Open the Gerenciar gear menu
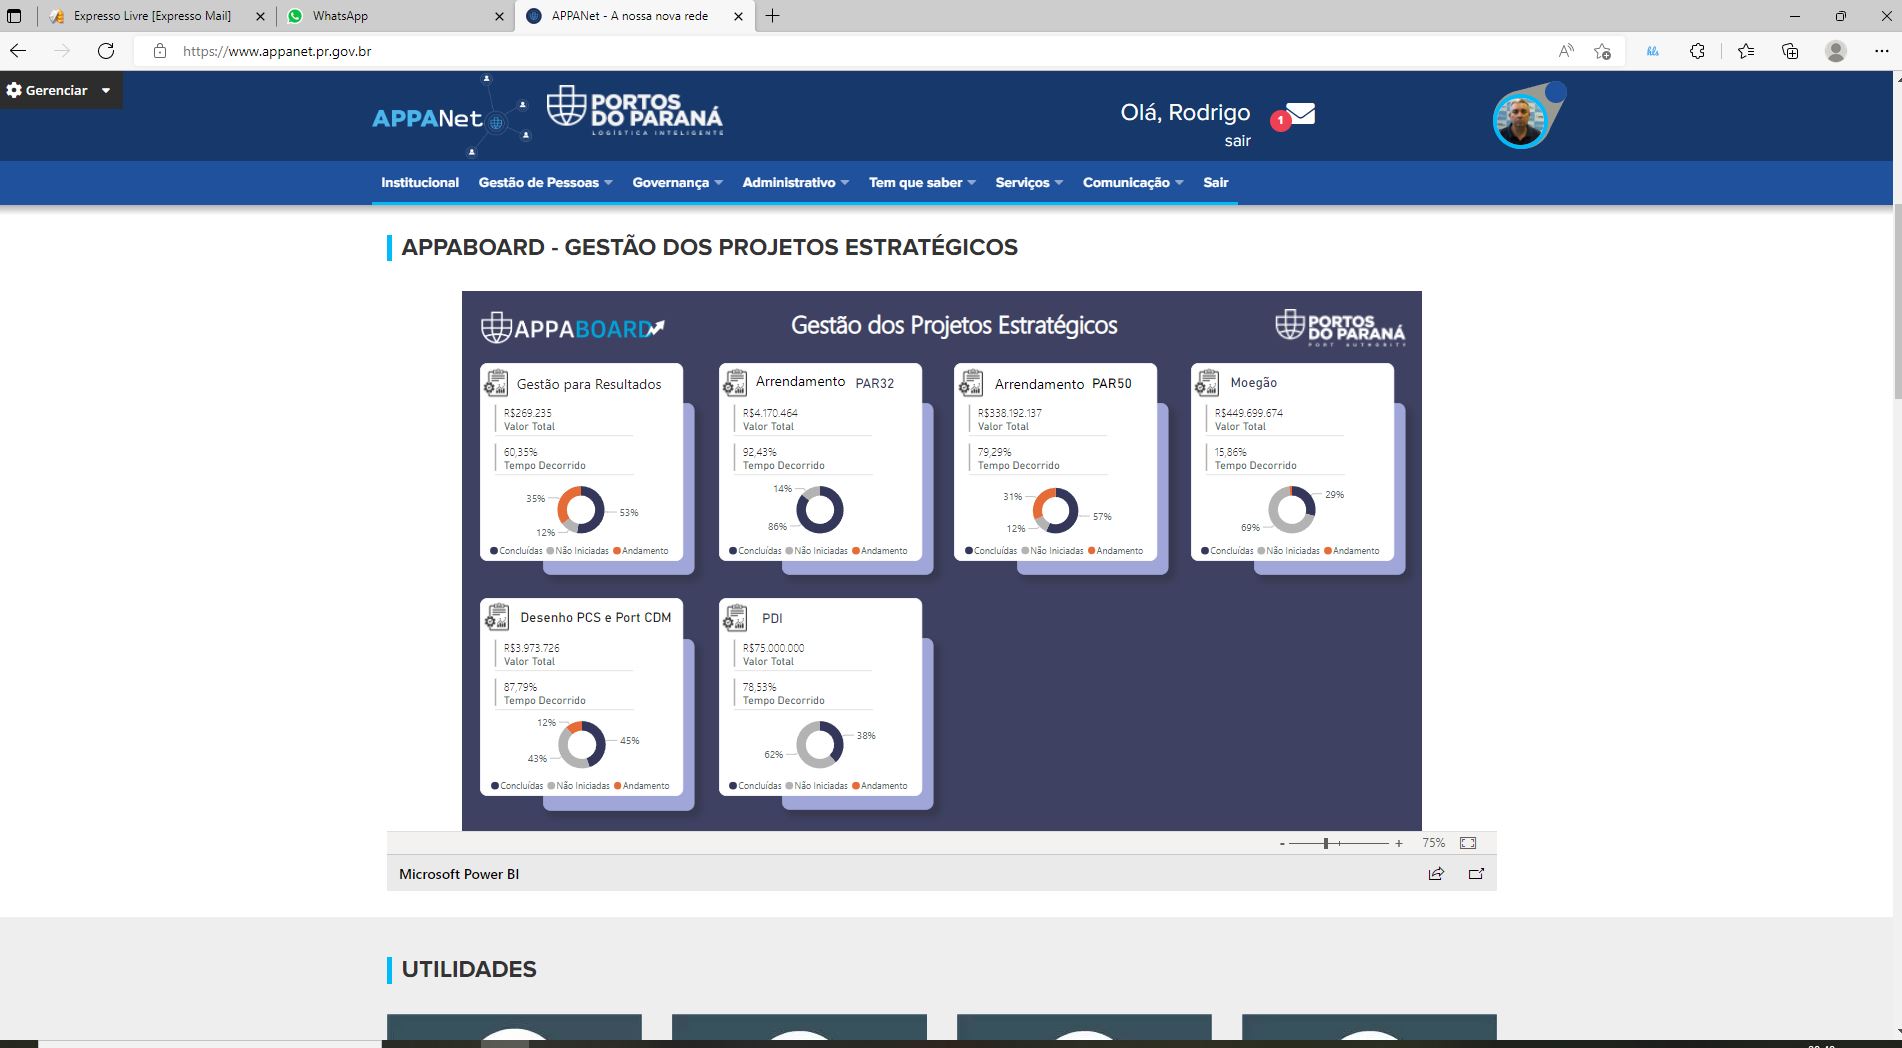This screenshot has width=1902, height=1048. coord(60,90)
